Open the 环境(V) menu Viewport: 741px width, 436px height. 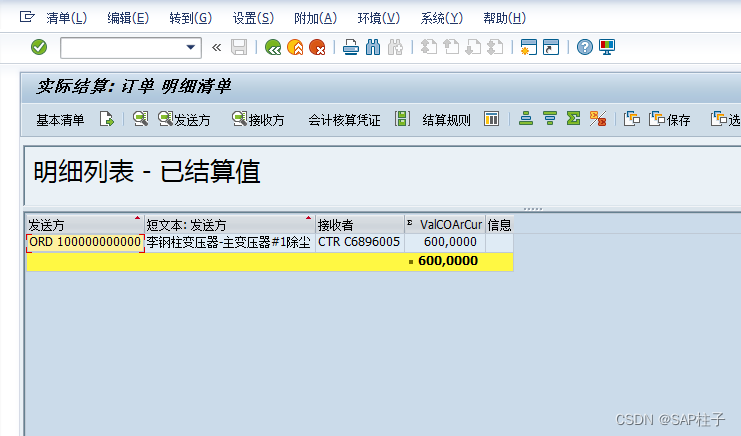379,18
